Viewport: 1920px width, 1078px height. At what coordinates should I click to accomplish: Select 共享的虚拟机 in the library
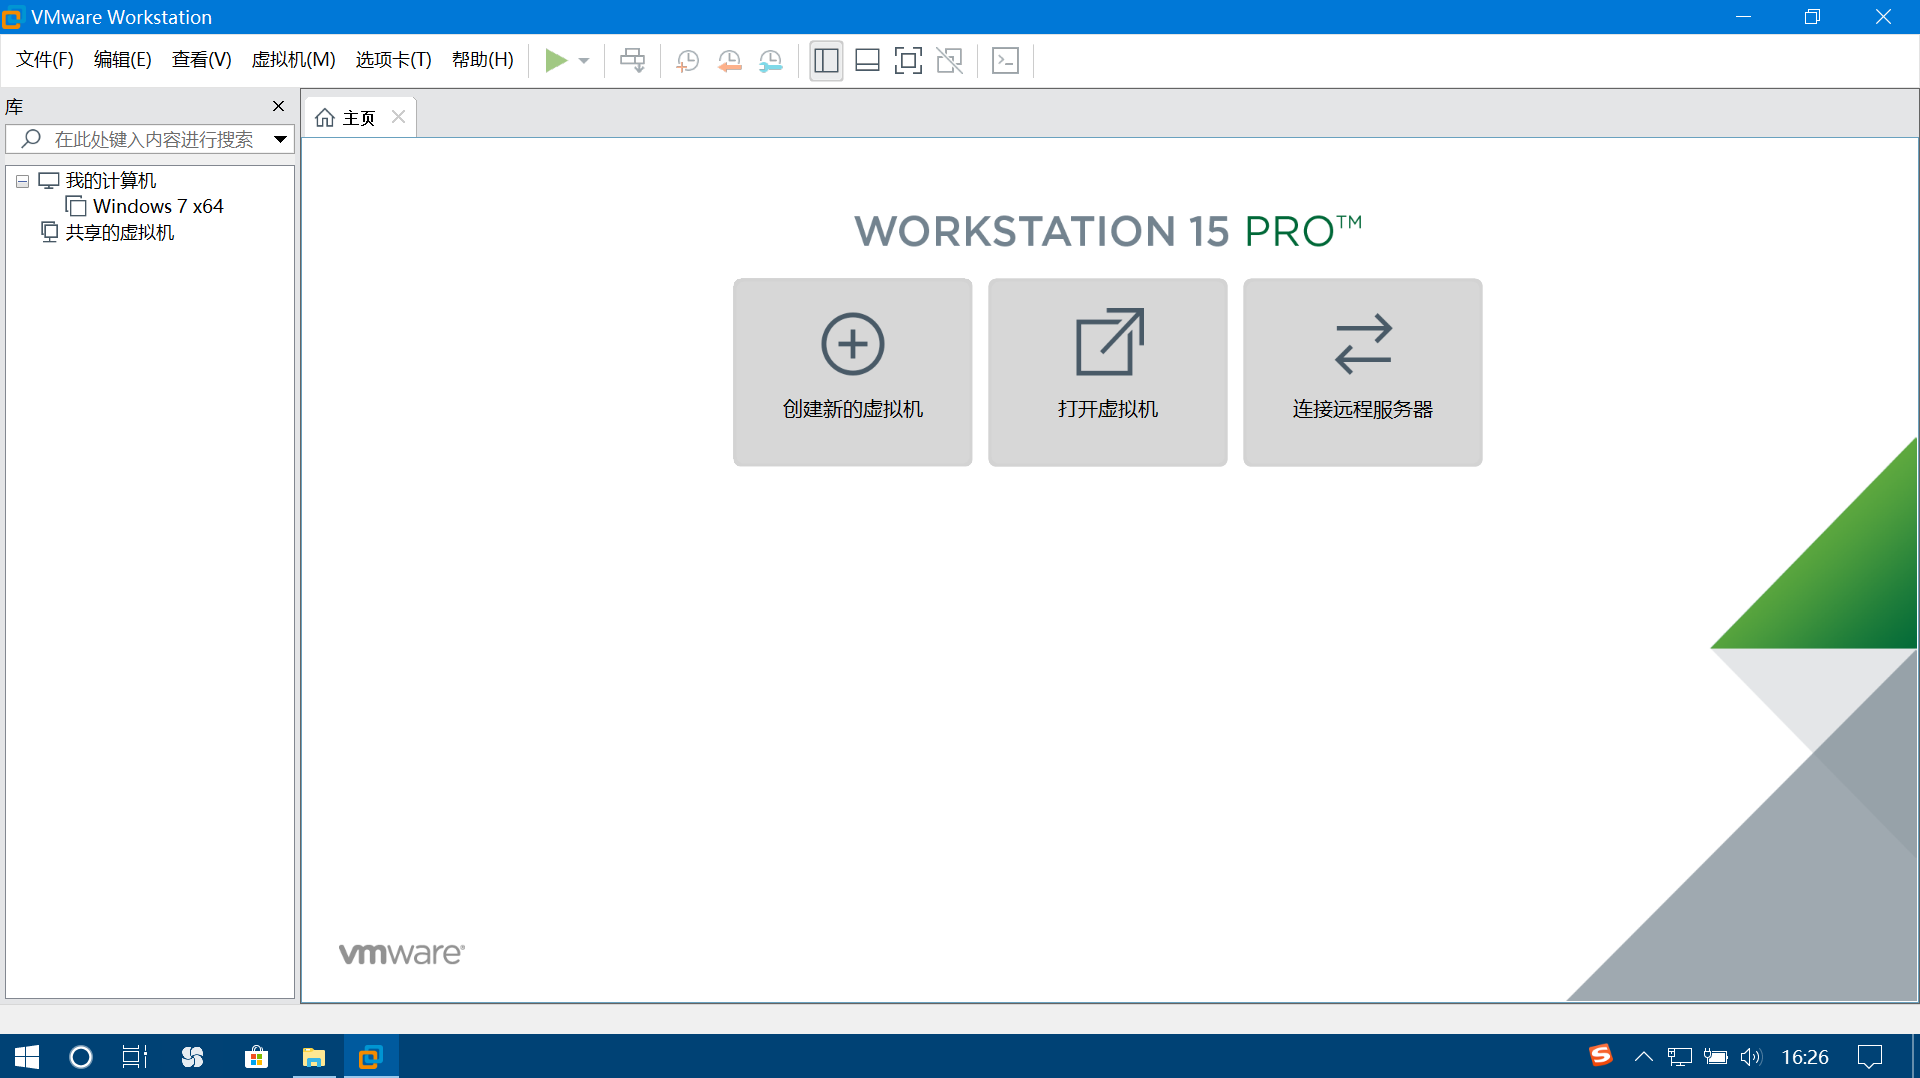pos(119,233)
